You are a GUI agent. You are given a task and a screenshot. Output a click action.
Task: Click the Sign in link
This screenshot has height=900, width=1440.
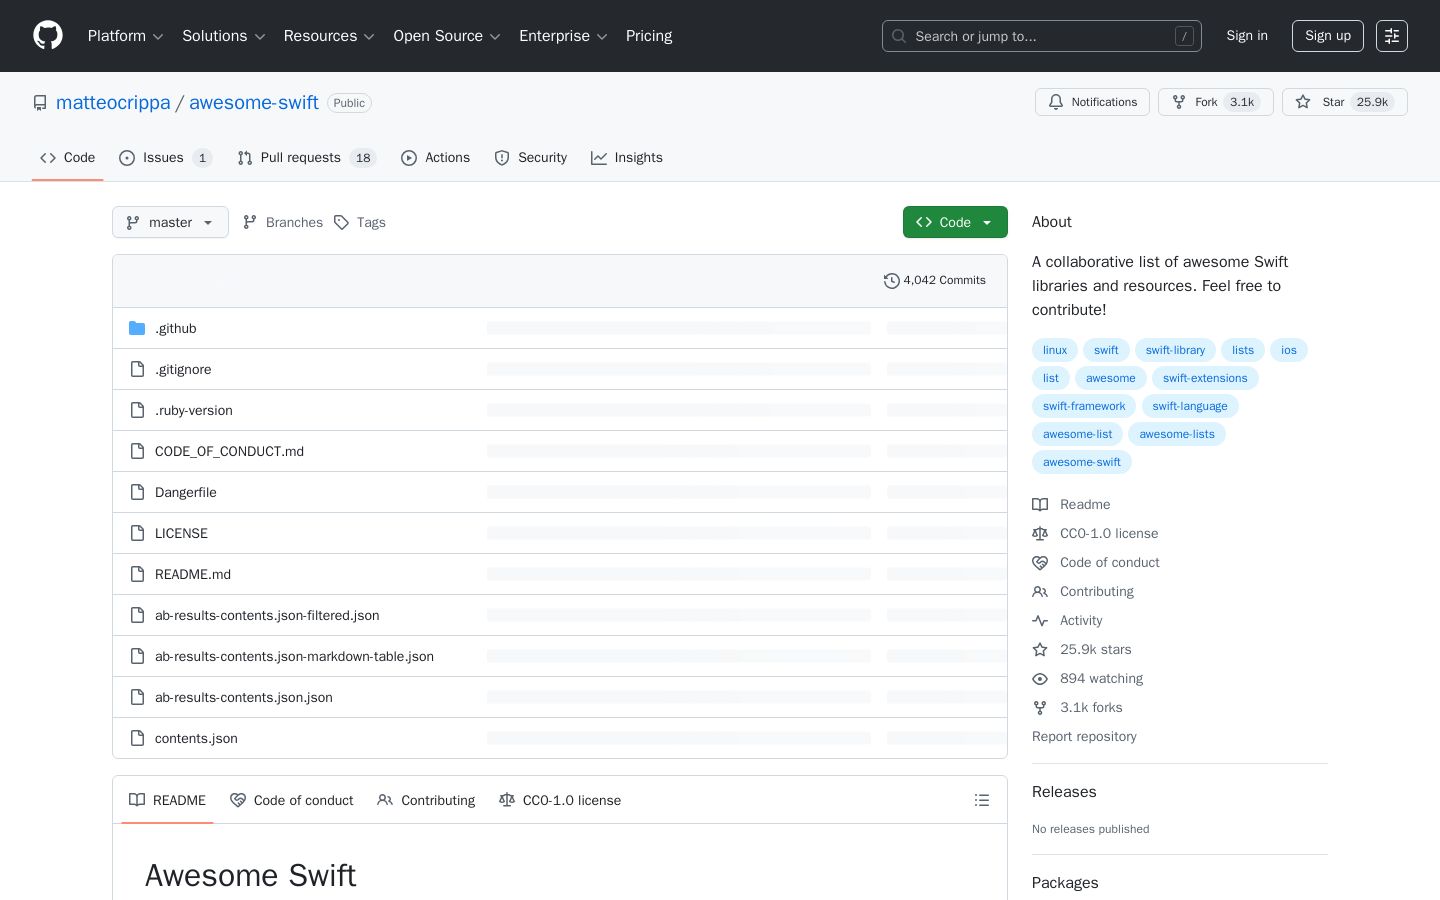click(x=1247, y=36)
